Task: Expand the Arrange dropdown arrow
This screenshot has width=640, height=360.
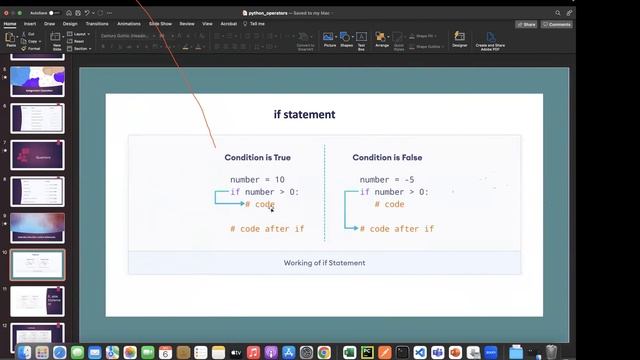Action: tap(388, 37)
